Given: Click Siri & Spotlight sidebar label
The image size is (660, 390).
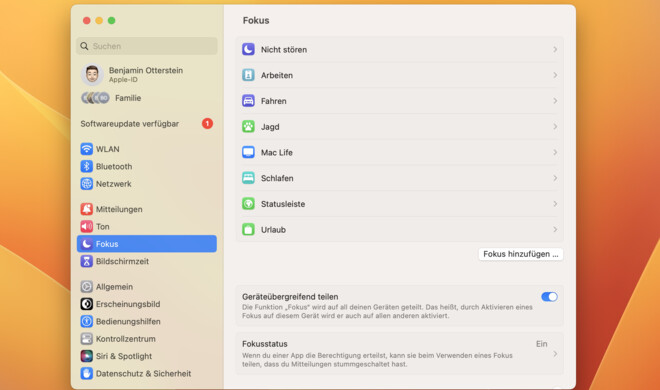Looking at the screenshot, I should 124,356.
